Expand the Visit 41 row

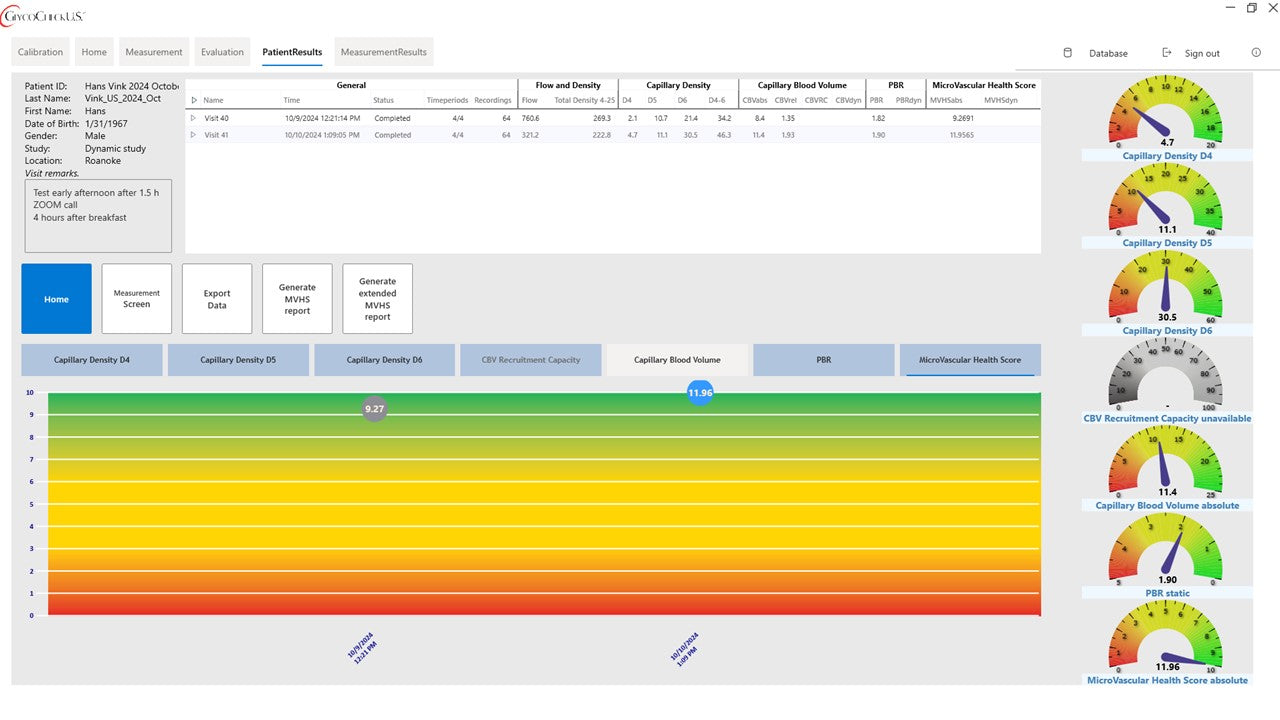(194, 135)
